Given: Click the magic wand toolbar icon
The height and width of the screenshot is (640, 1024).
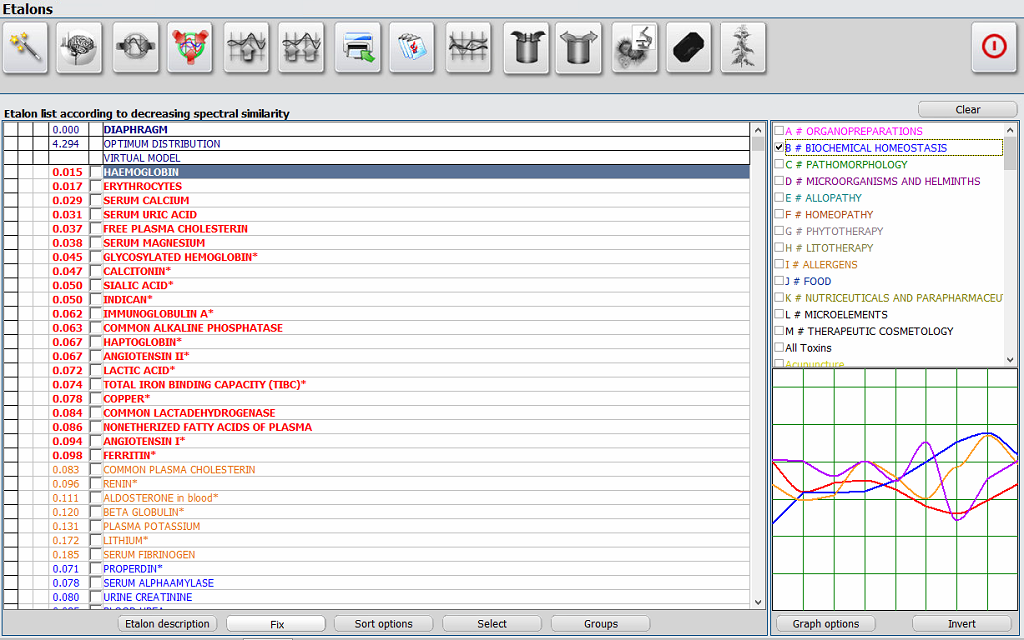Looking at the screenshot, I should 26,47.
